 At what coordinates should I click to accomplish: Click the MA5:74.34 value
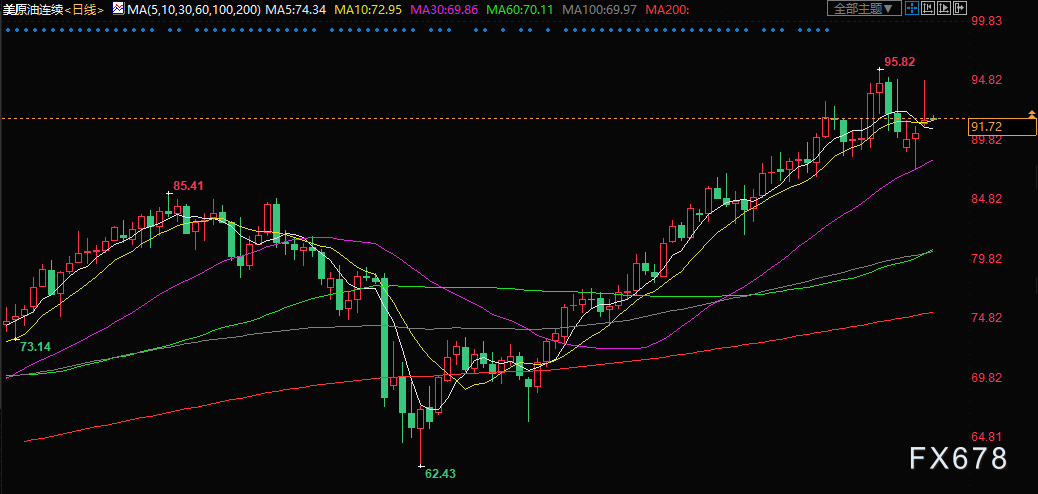coord(296,9)
